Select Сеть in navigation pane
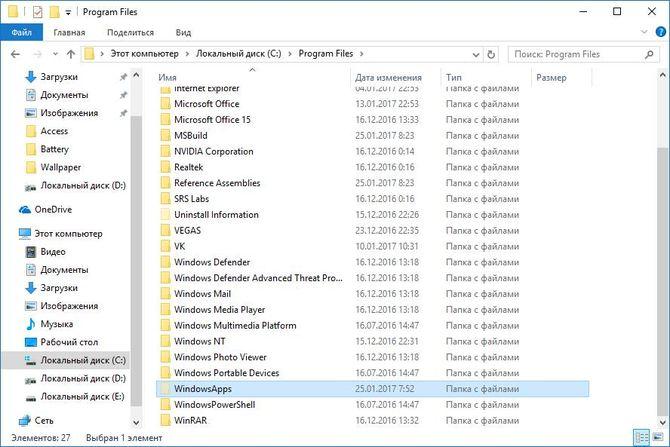Image resolution: width=670 pixels, height=447 pixels. (44, 421)
